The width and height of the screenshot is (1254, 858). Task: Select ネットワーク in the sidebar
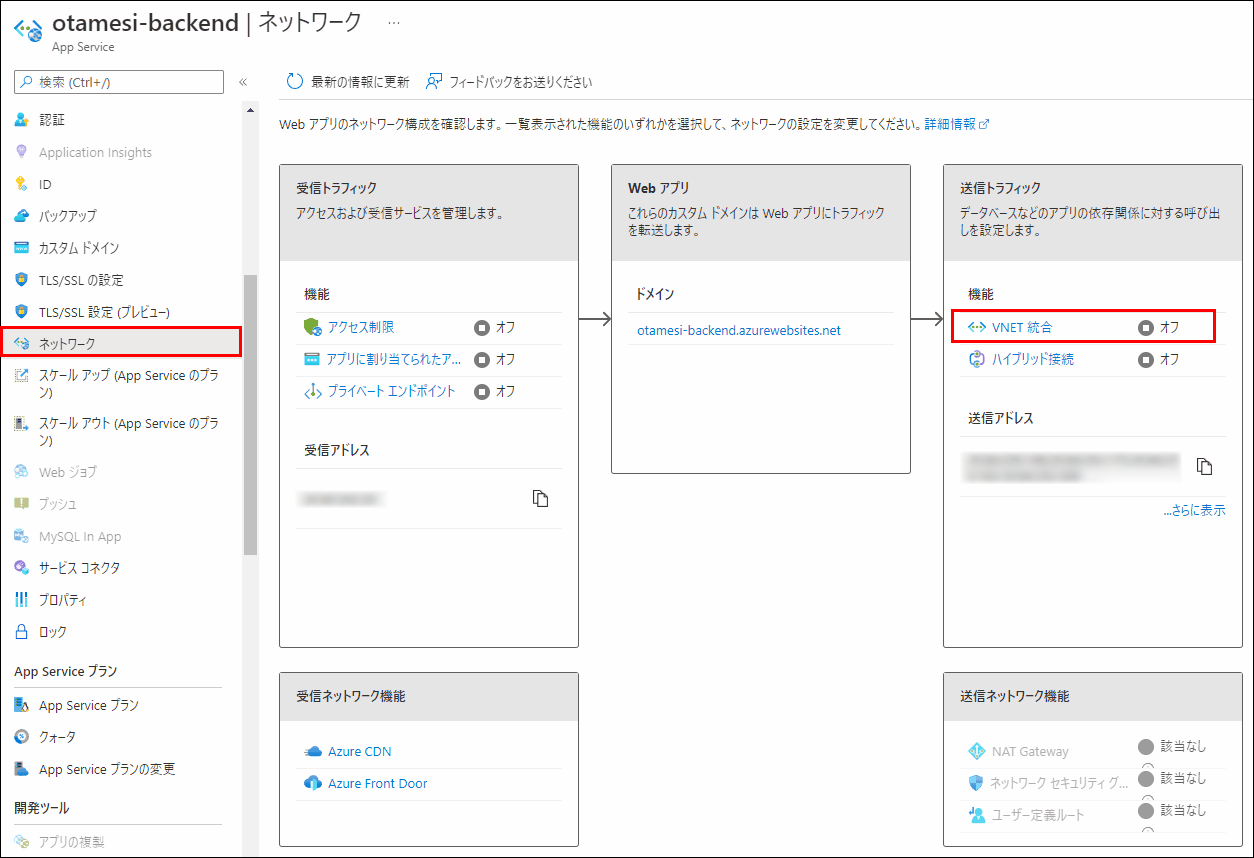click(120, 343)
